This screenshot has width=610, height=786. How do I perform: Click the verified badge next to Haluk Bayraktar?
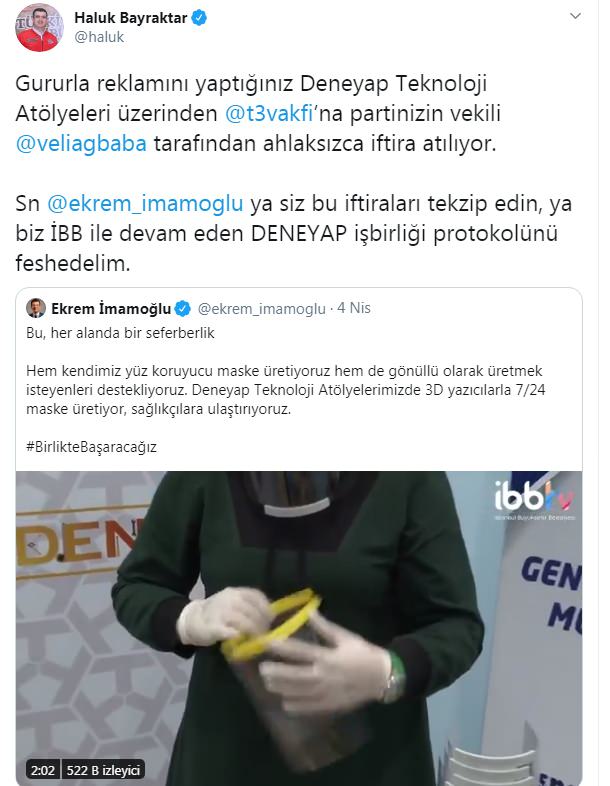[x=199, y=18]
